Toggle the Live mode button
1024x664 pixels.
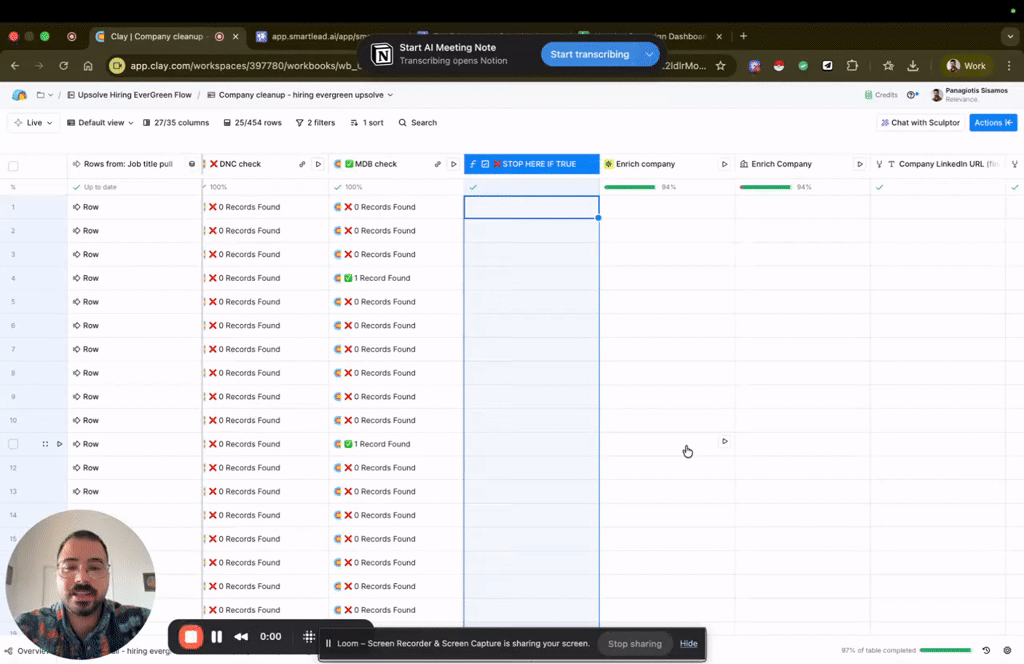(x=33, y=123)
